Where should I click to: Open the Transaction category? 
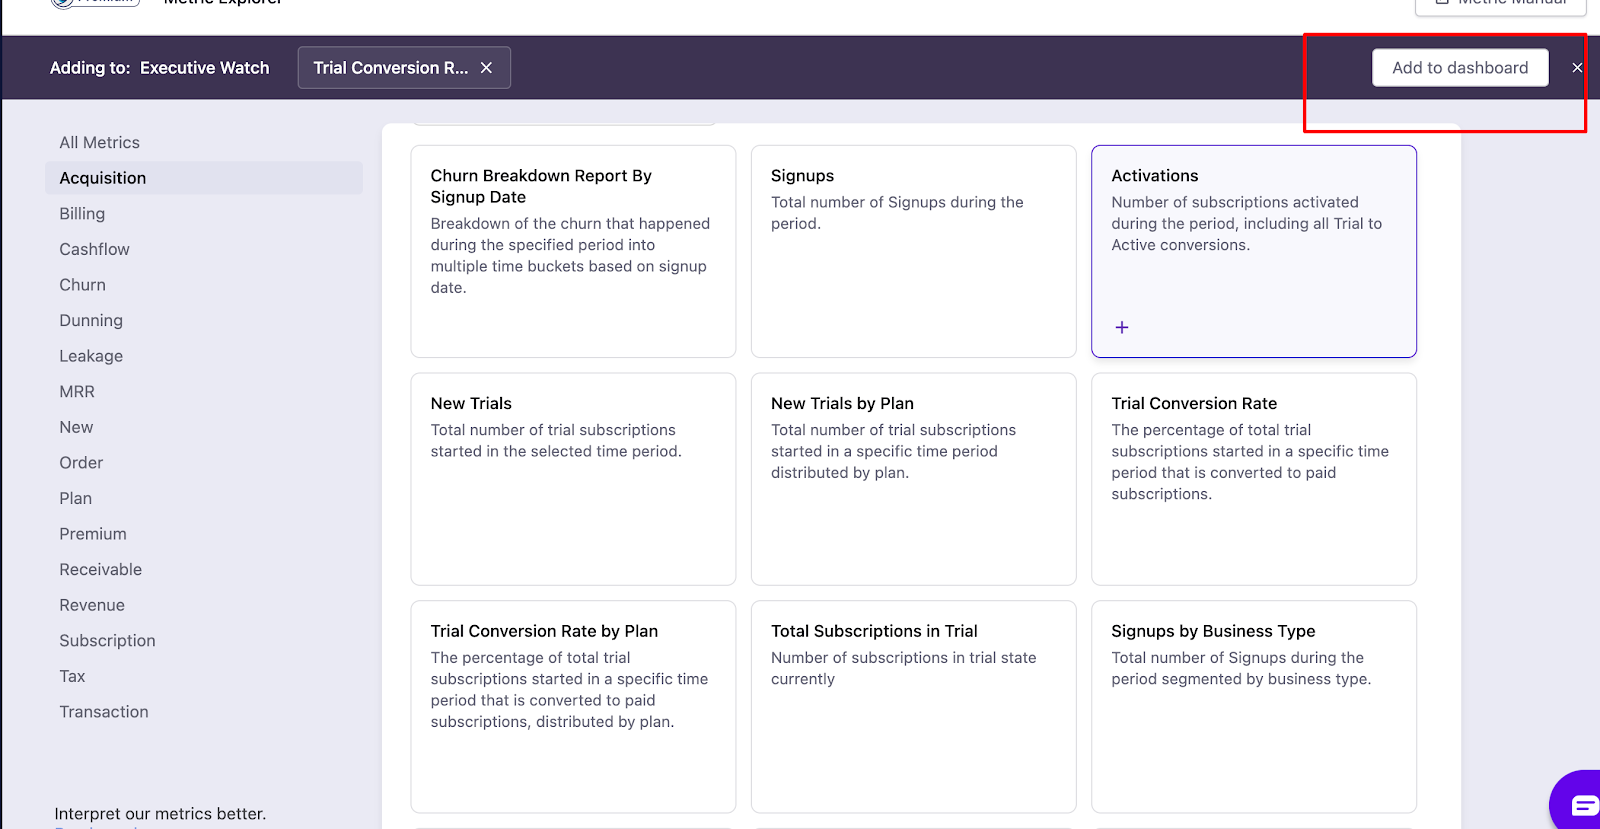point(104,712)
